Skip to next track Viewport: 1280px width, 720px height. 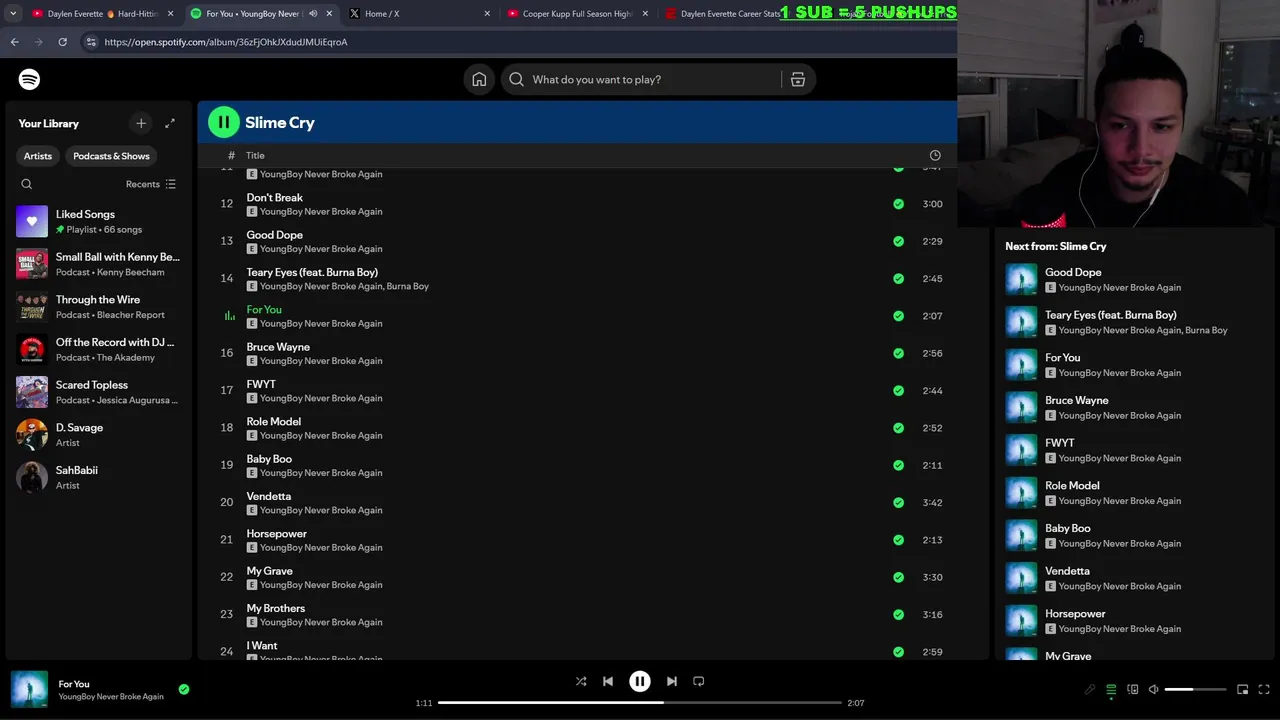pos(672,681)
